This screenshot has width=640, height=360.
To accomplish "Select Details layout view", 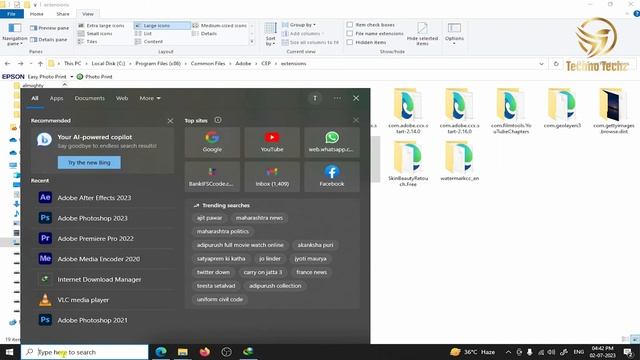I will click(x=205, y=33).
